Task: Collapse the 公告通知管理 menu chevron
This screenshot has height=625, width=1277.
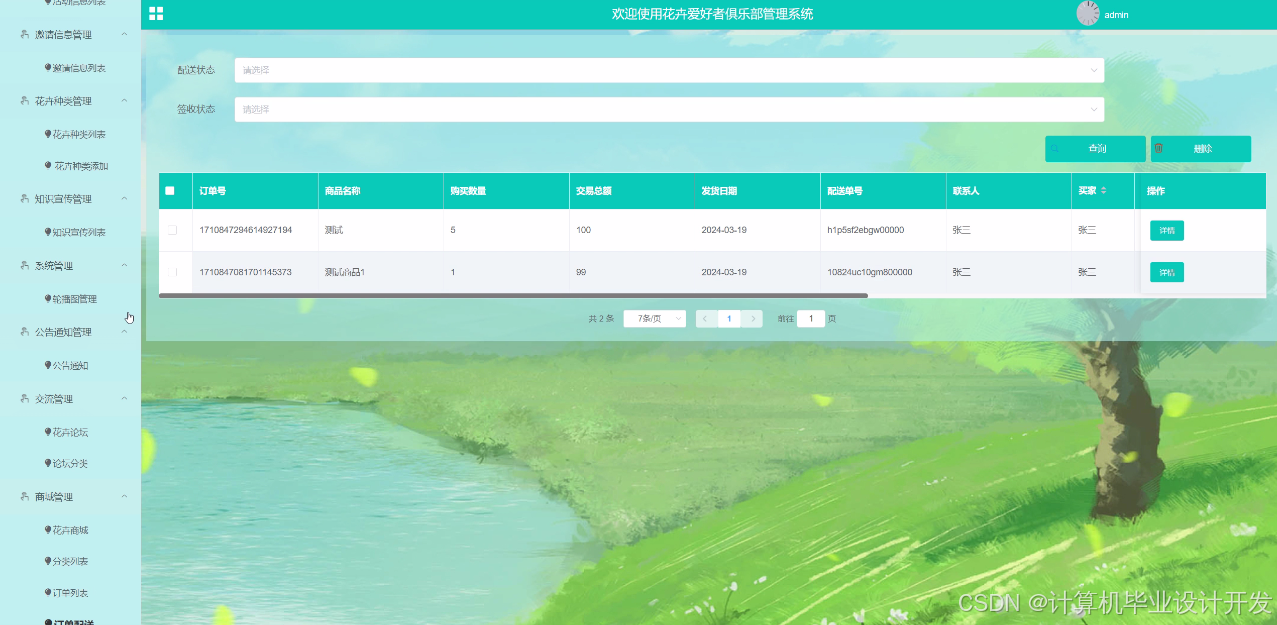Action: click(x=124, y=332)
